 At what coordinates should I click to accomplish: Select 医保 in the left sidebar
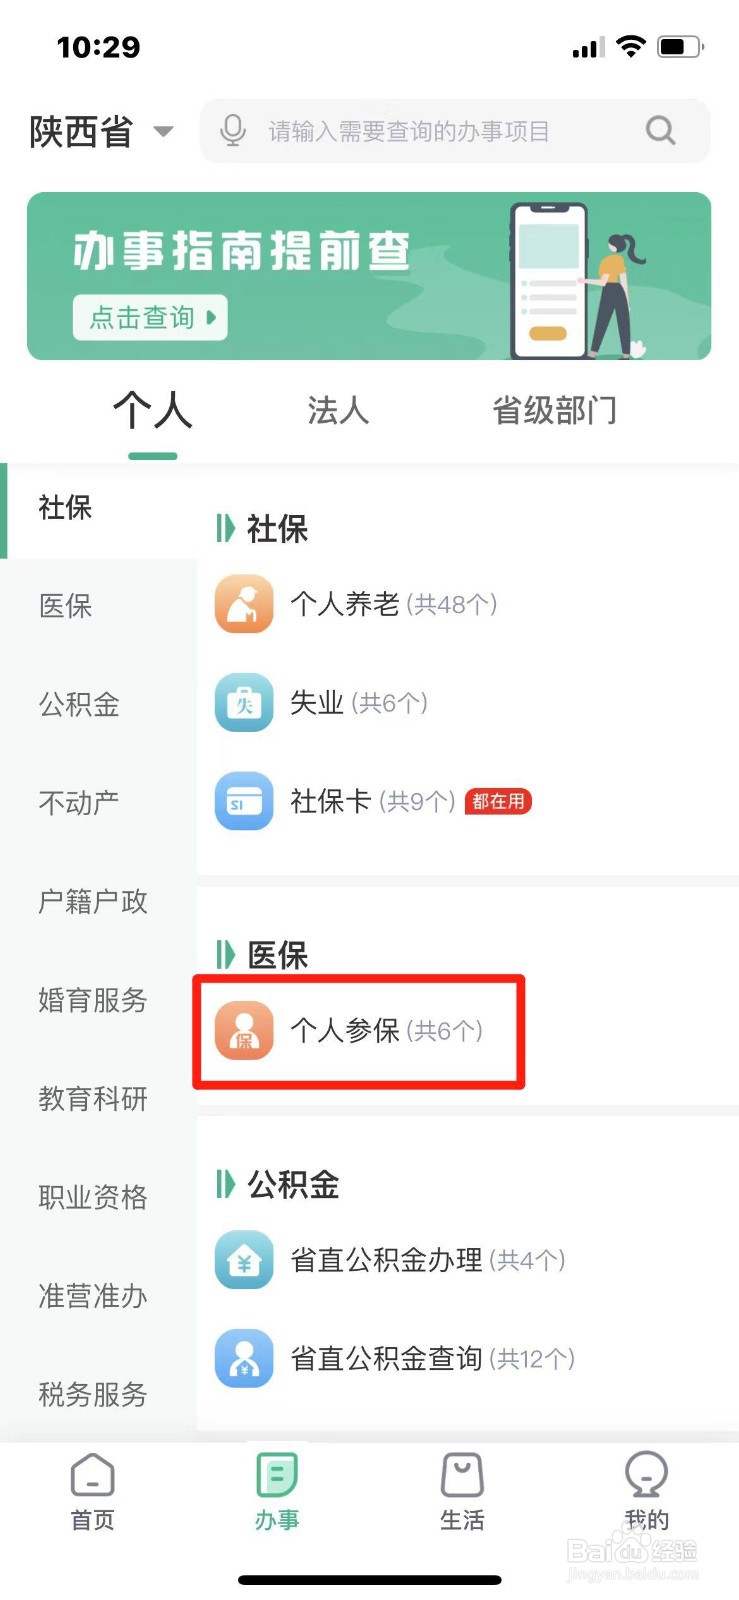tap(66, 605)
